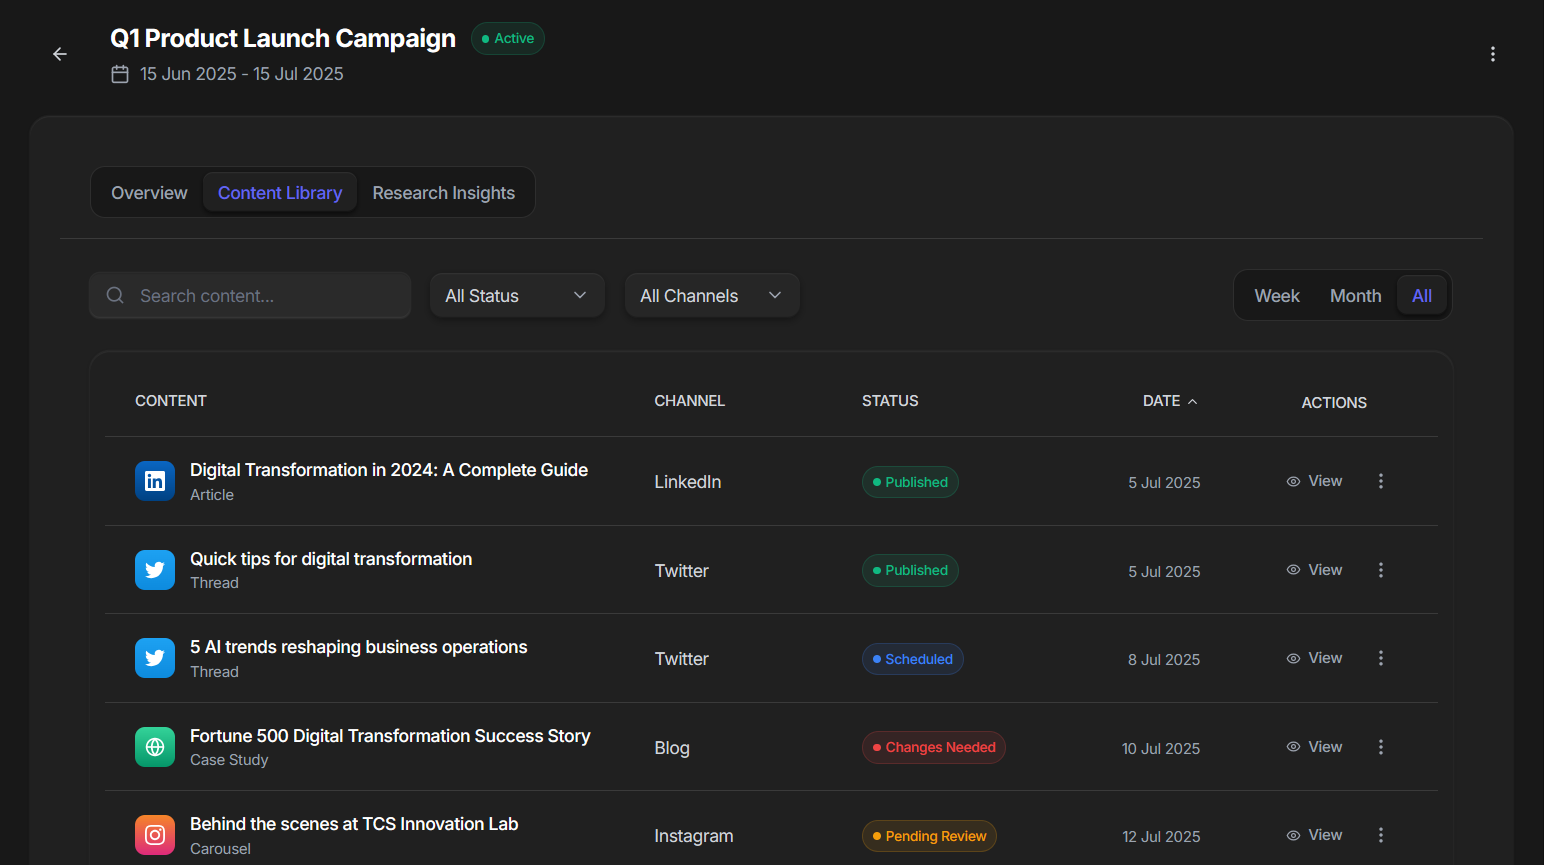
Task: Open more actions for LinkedIn article row
Action: 1380,481
